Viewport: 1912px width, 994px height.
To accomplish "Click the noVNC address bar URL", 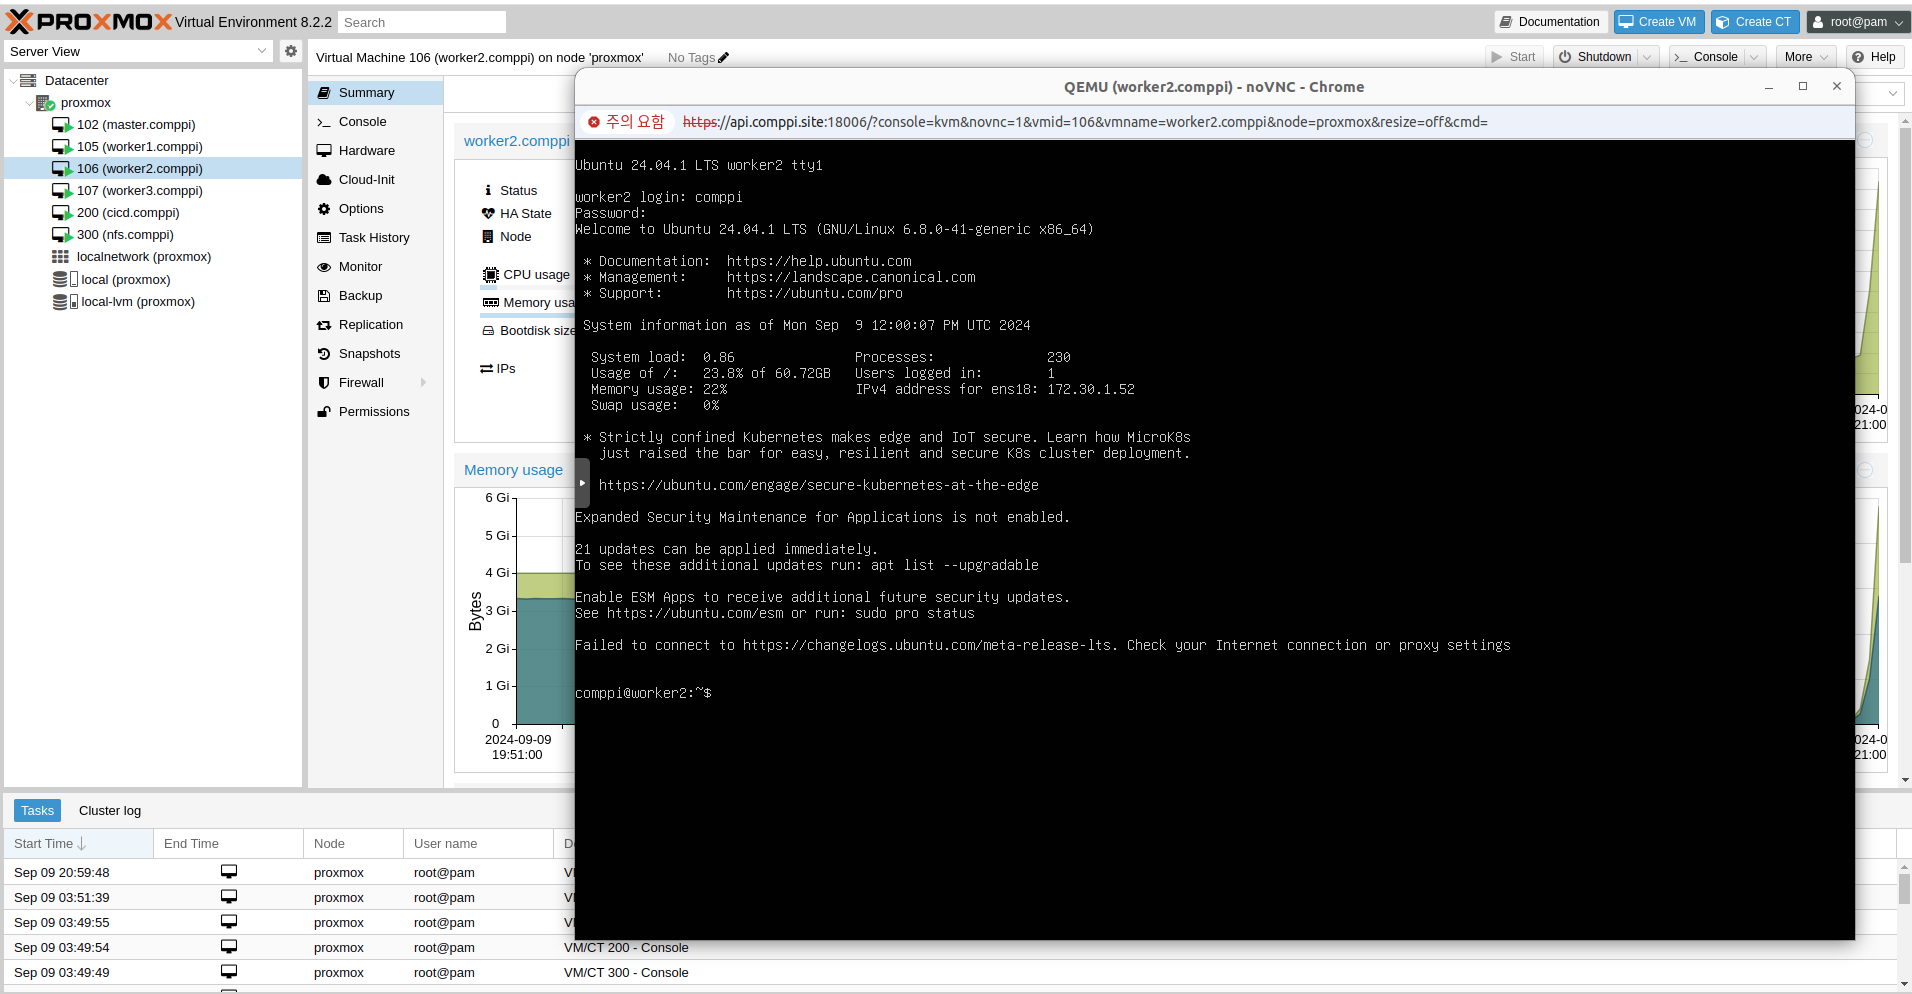I will pos(1085,122).
